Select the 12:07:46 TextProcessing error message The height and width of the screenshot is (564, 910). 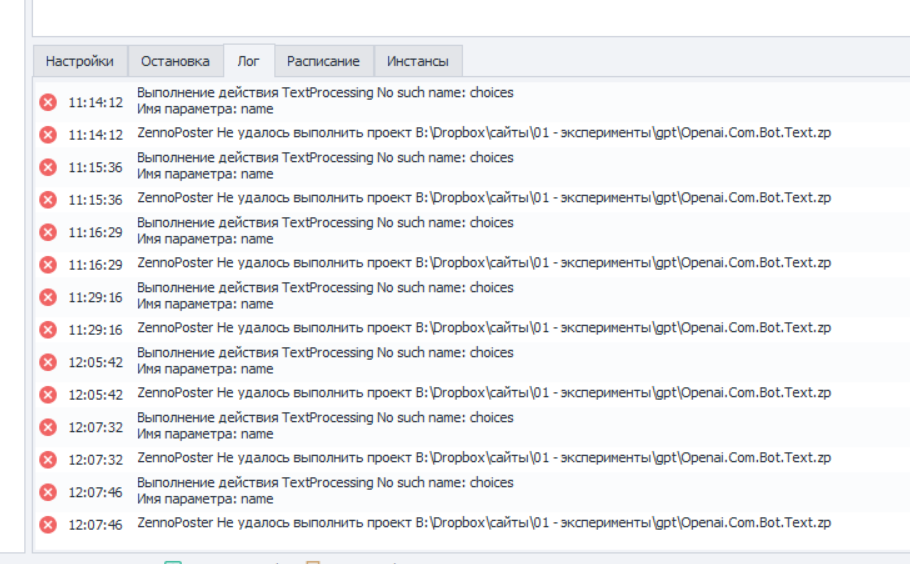coord(324,491)
